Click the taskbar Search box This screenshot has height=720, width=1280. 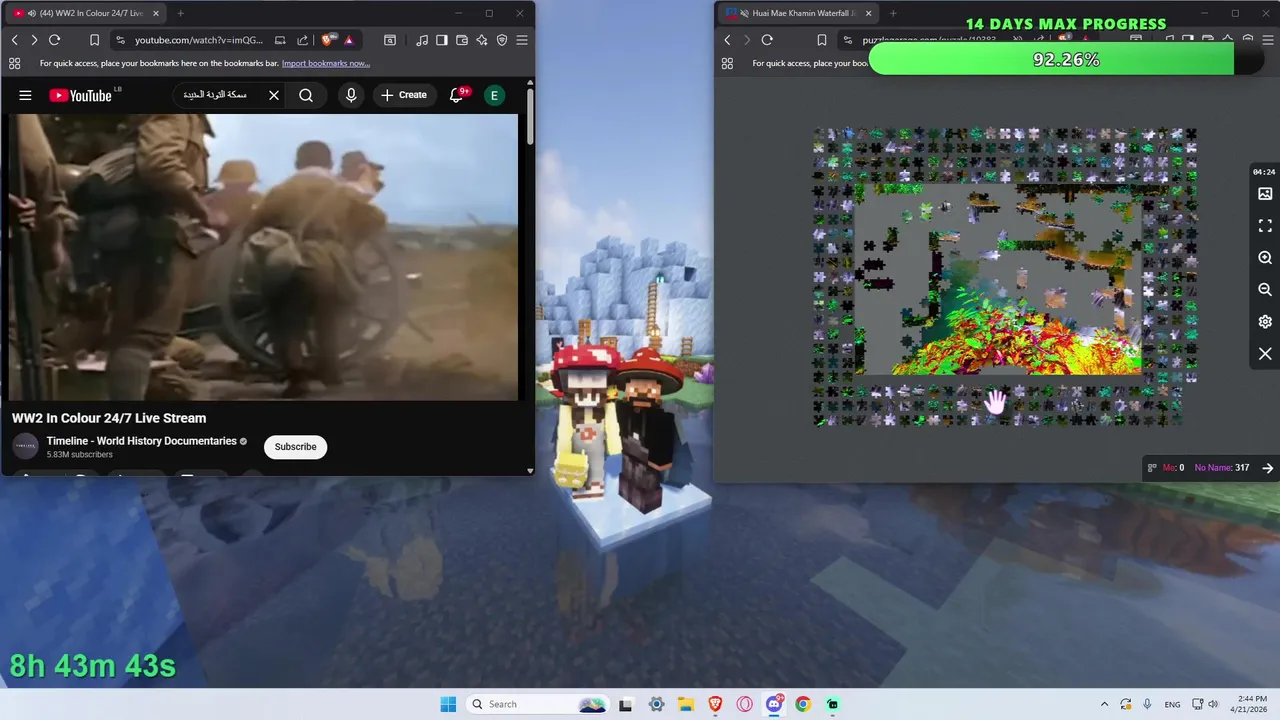(x=536, y=704)
